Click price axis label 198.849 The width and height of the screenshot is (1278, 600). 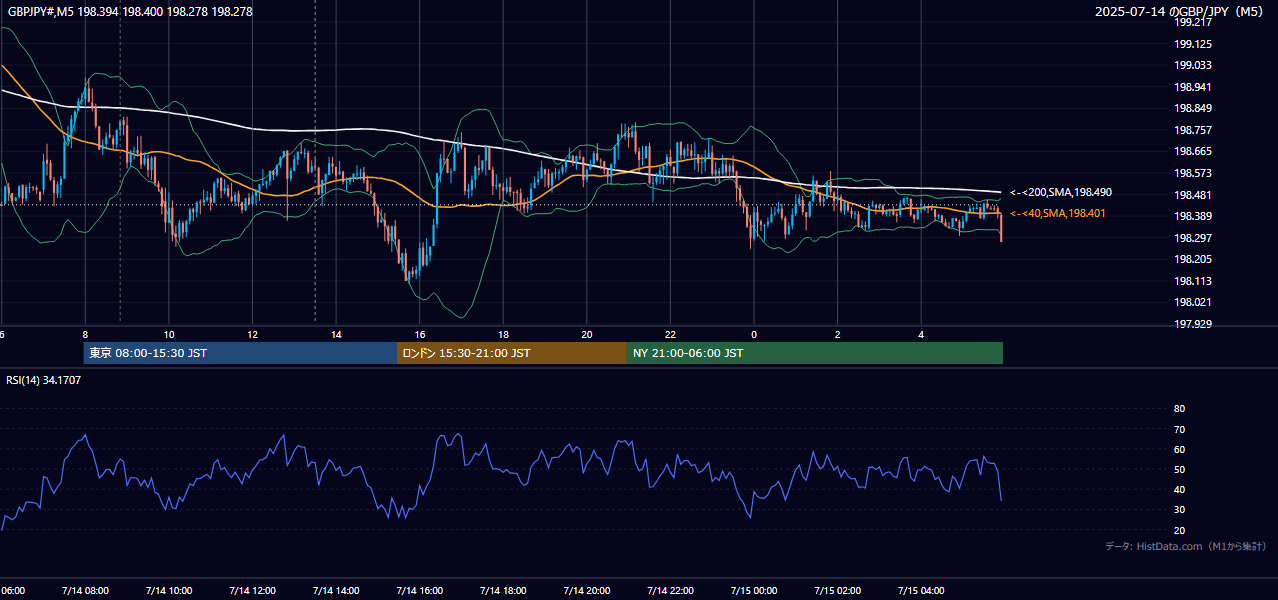coord(1193,109)
